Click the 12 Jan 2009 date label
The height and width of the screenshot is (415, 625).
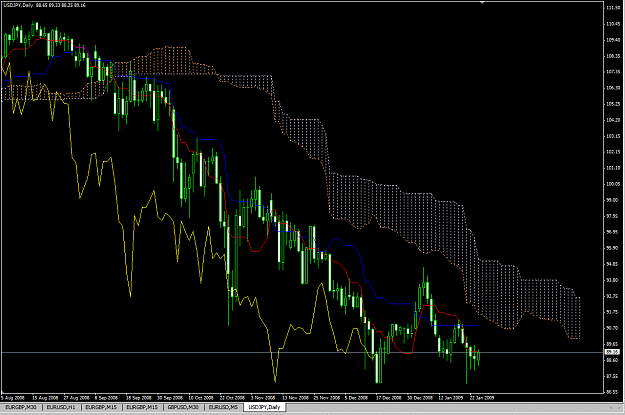(451, 398)
